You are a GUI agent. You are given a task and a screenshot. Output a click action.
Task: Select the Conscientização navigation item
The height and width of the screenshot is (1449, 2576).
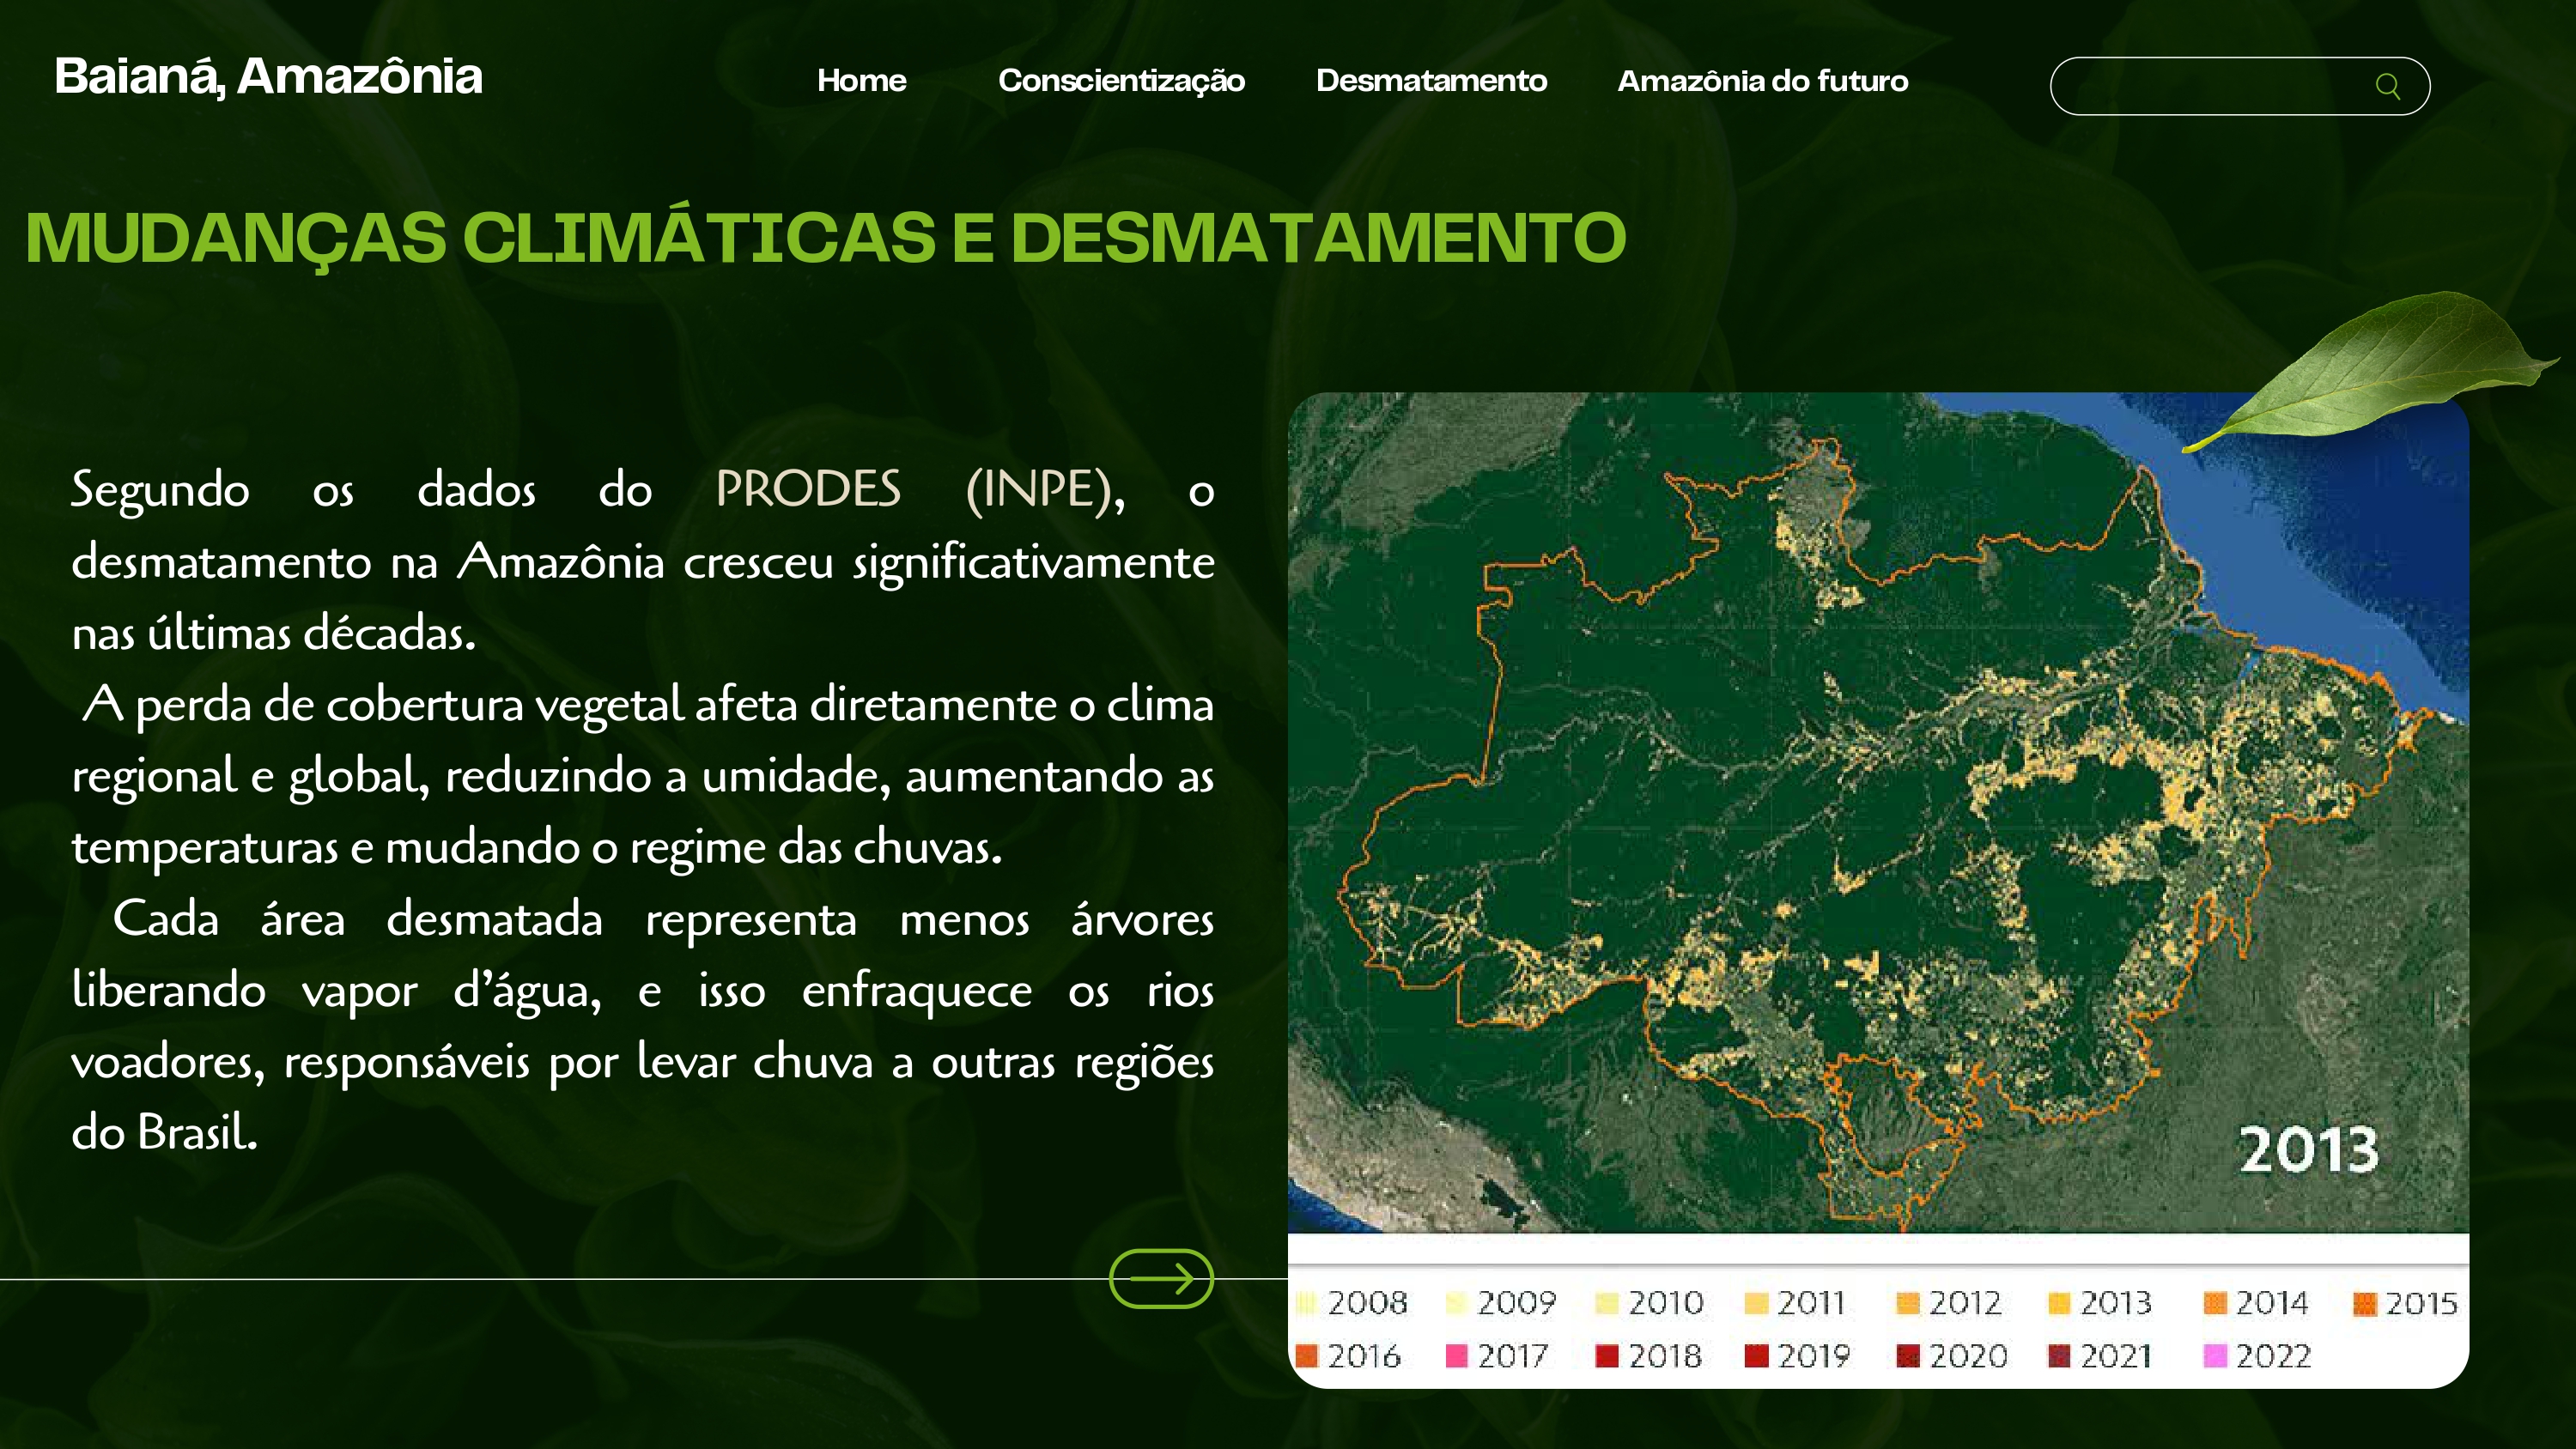tap(1122, 81)
